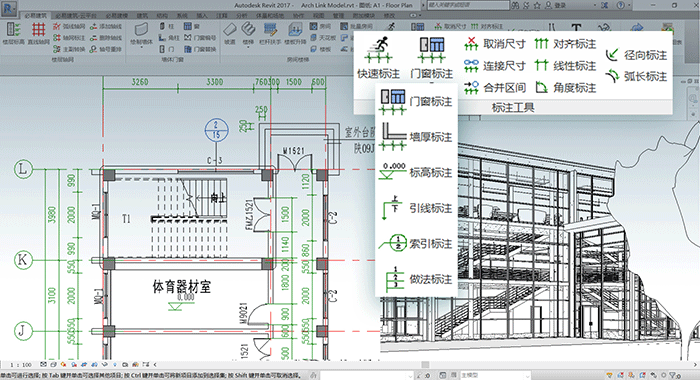
Task: Click the filter icon in status bar
Action: 672,376
